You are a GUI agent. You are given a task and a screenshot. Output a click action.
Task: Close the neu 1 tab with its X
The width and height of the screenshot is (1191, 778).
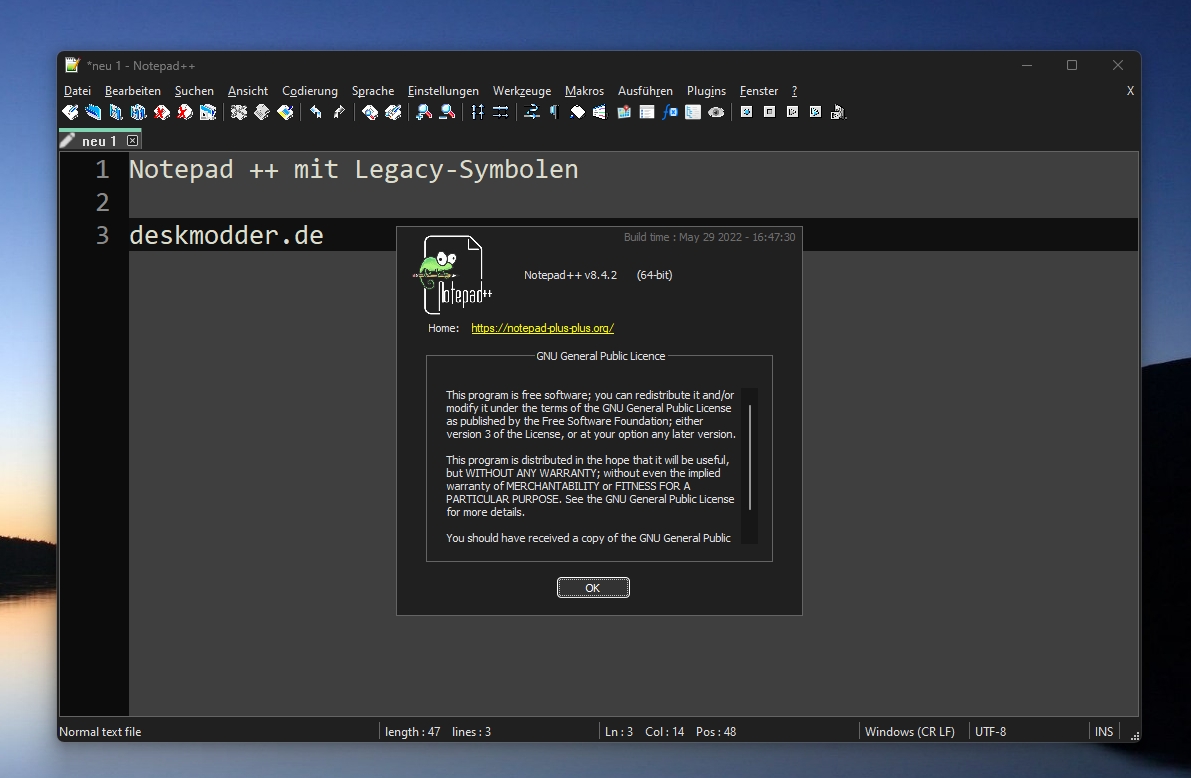coord(133,141)
